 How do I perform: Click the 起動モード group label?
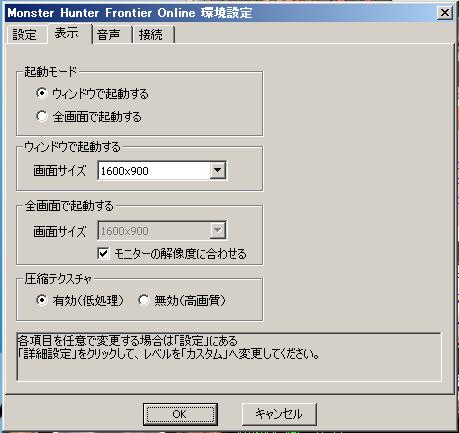[50, 72]
